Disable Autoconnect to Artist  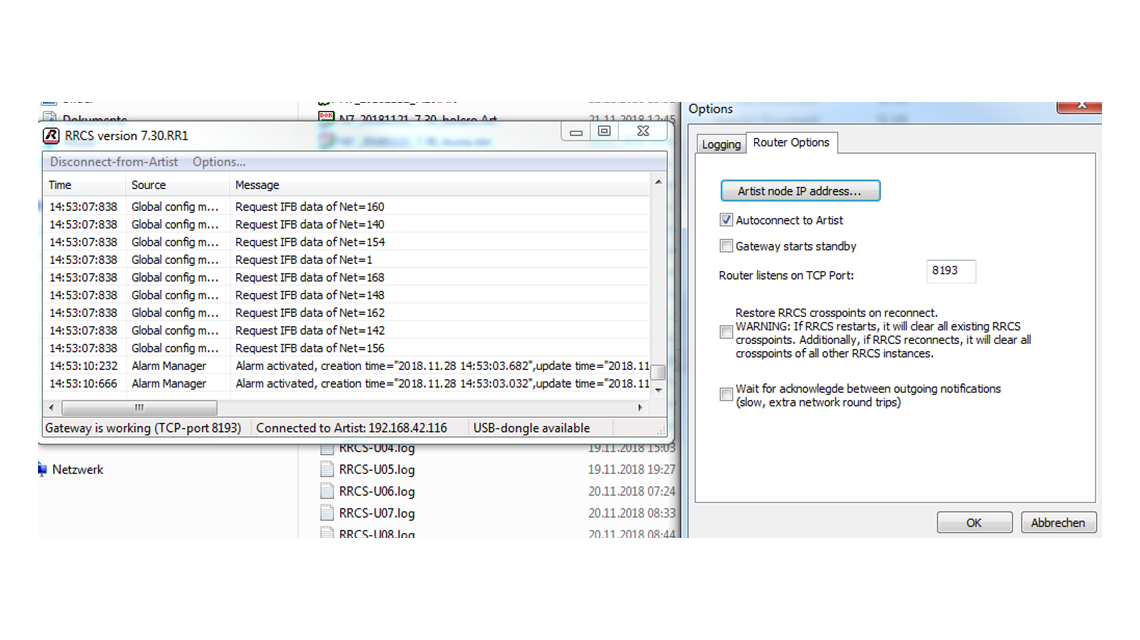(x=726, y=220)
